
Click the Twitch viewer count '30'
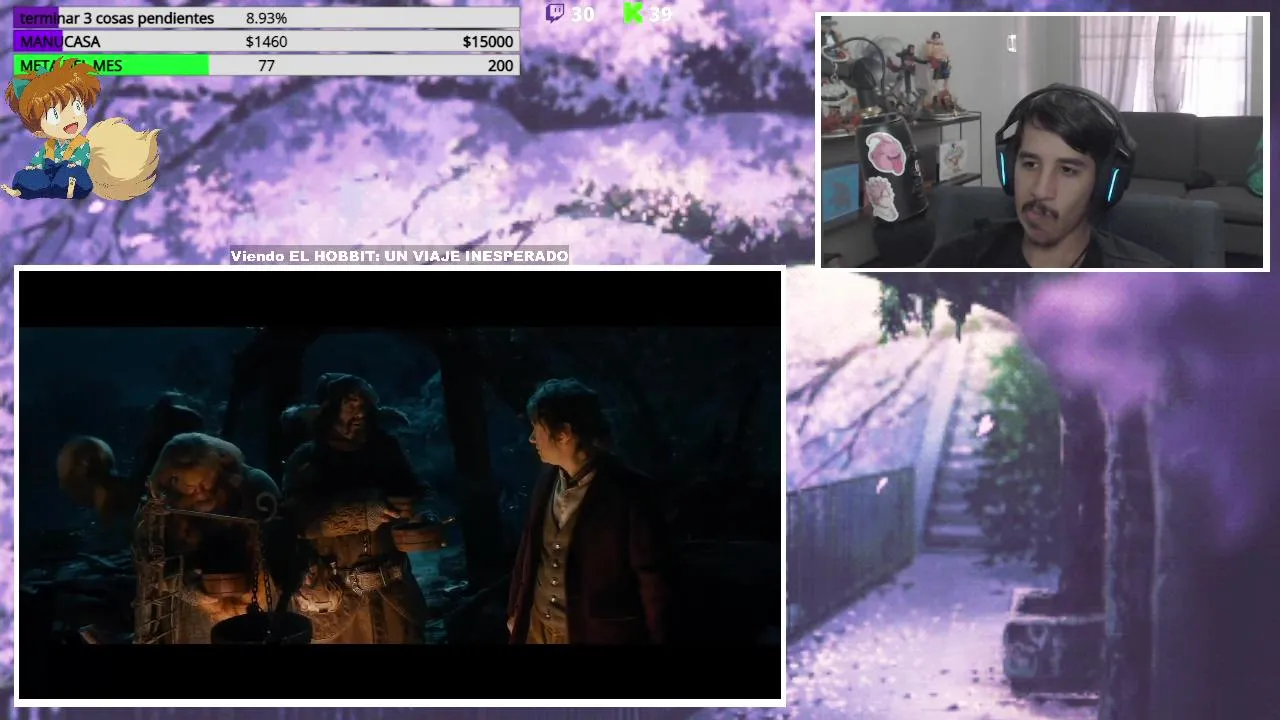pos(582,13)
